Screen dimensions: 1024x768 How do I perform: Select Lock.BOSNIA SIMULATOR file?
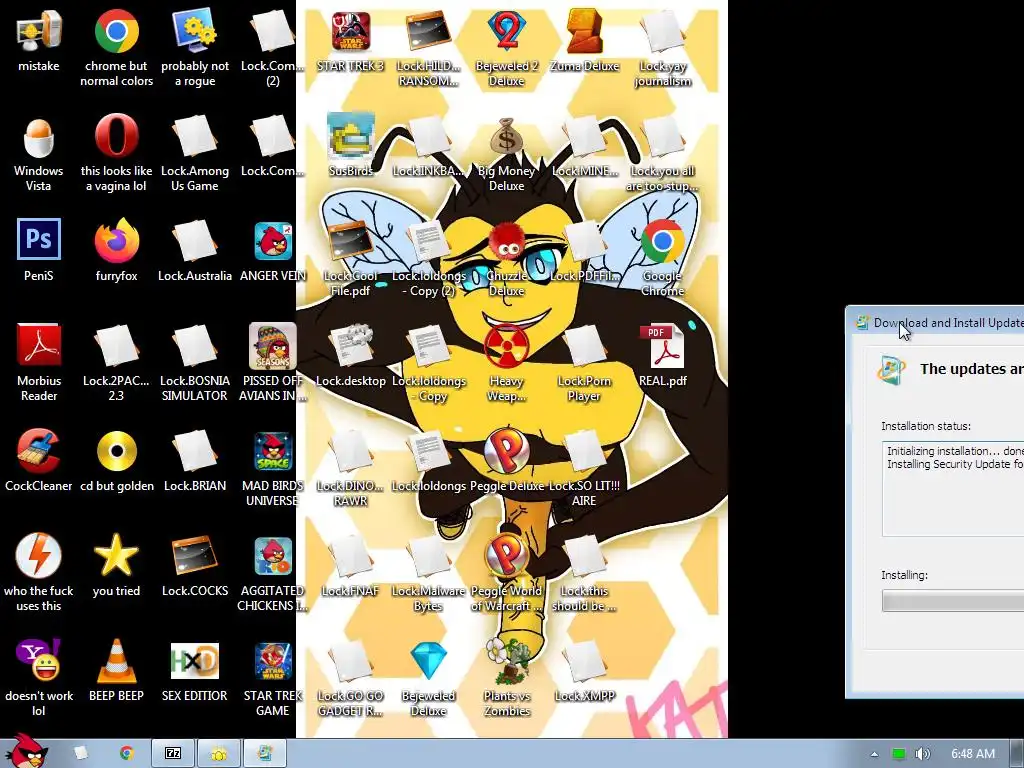tap(195, 346)
